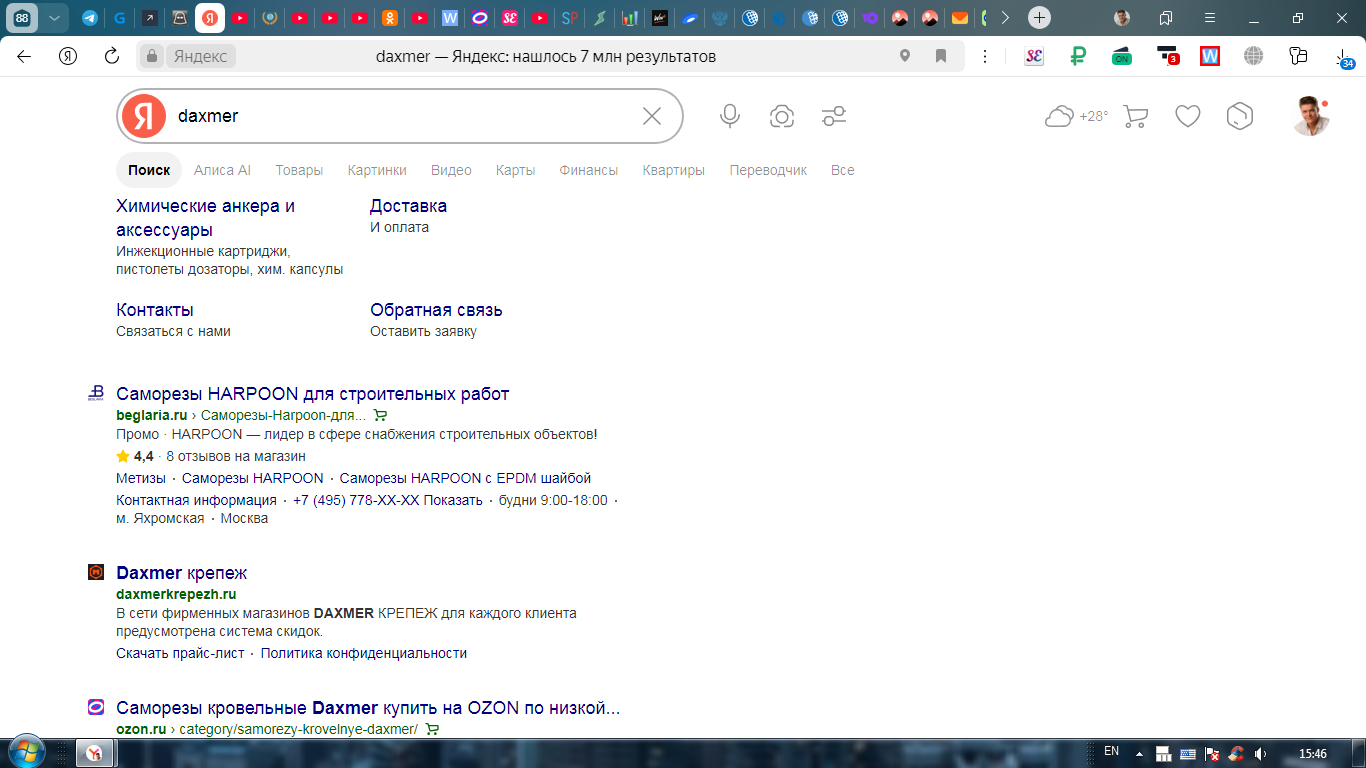The image size is (1366, 768).
Task: Open the weather +28° widget
Action: point(1076,116)
